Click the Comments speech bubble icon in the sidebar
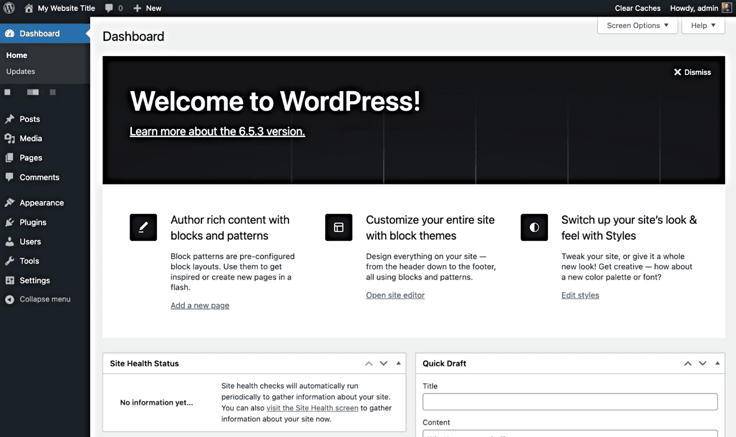 pos(9,177)
